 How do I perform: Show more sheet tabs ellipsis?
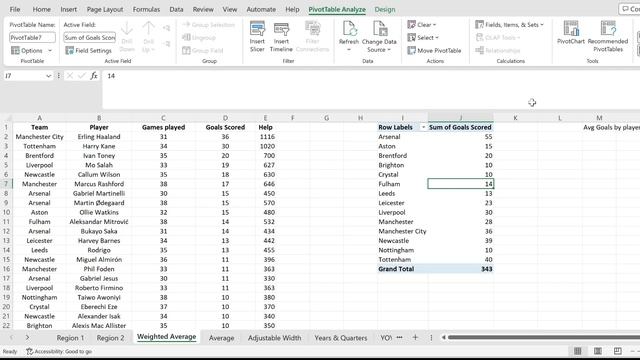[x=400, y=338]
